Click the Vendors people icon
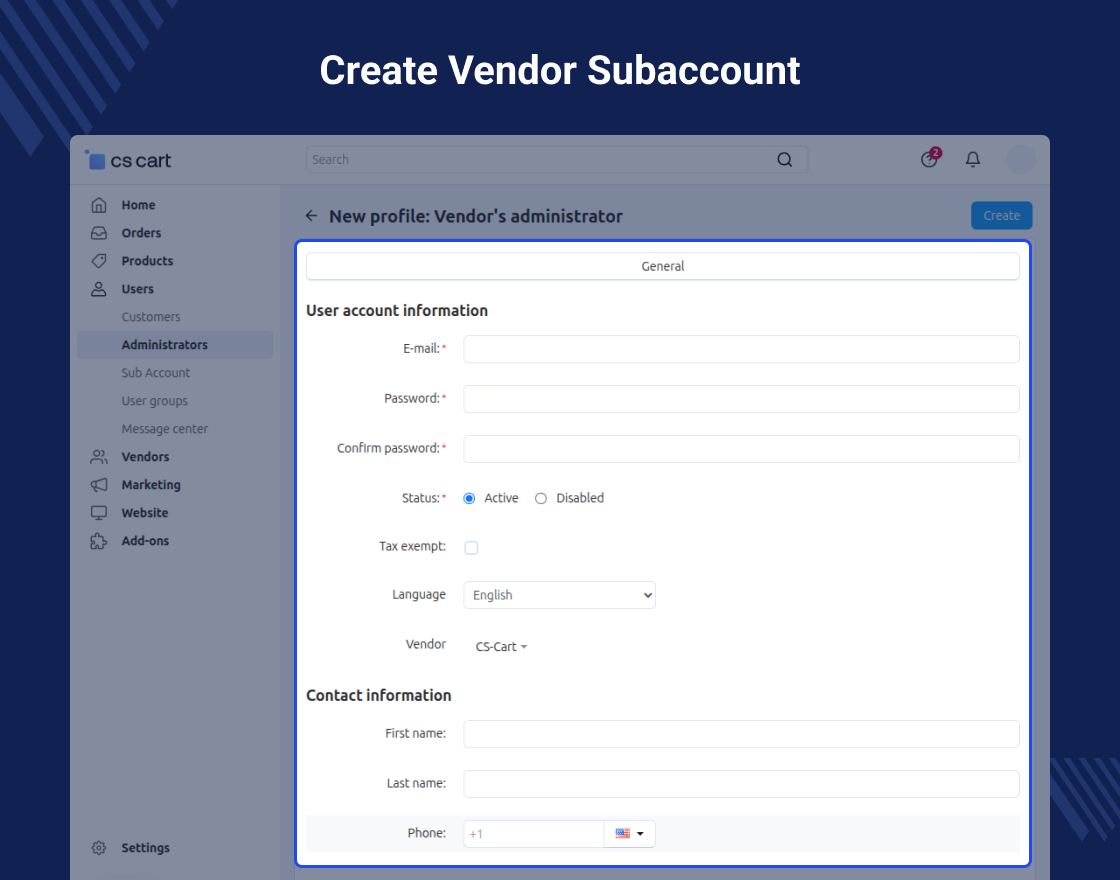The height and width of the screenshot is (880, 1120). coord(99,456)
